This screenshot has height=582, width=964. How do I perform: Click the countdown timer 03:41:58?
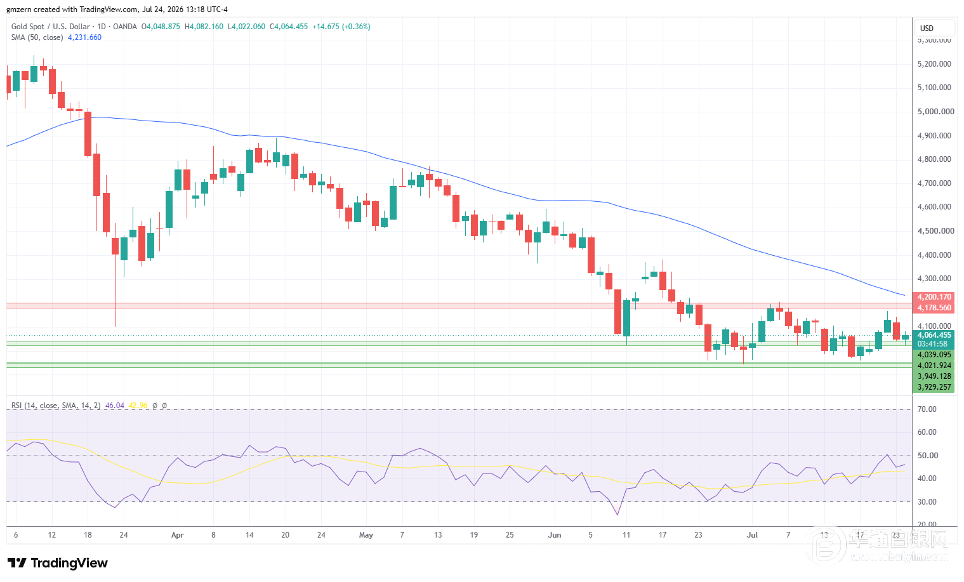[934, 345]
